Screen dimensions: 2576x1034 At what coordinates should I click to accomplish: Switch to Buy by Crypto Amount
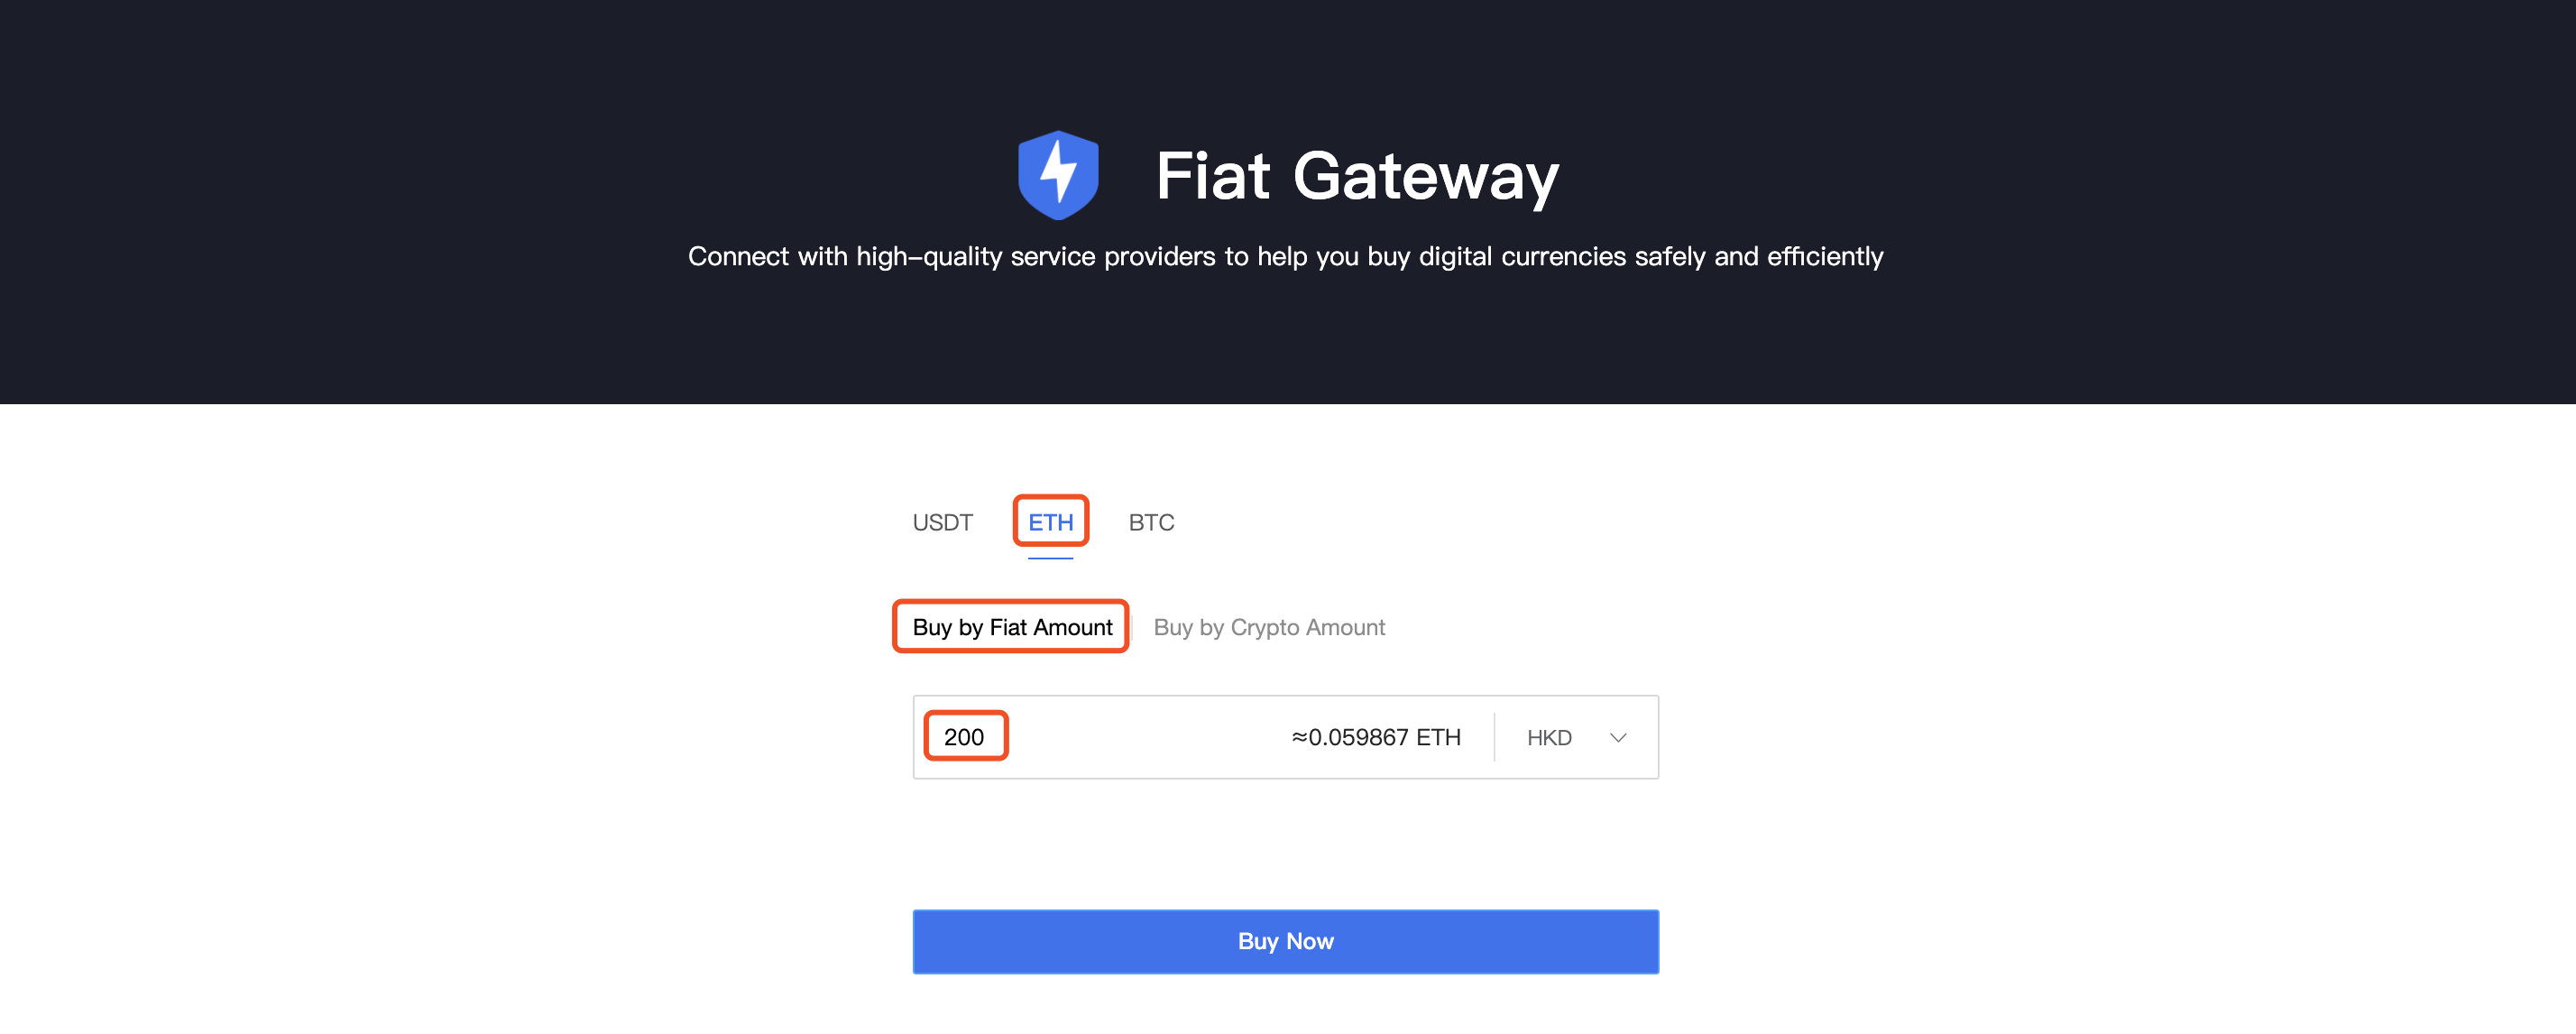tap(1268, 627)
